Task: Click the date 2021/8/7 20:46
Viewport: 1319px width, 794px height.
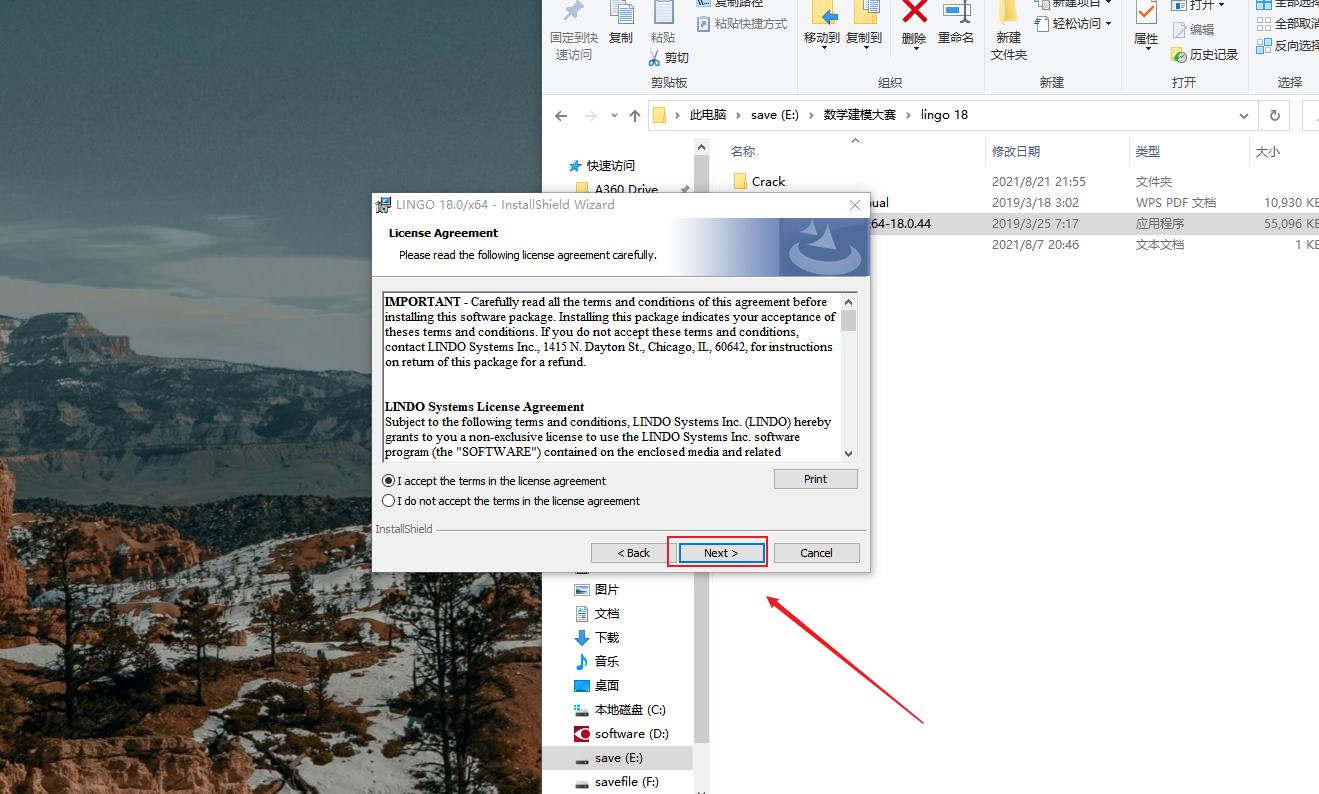Action: [1035, 245]
